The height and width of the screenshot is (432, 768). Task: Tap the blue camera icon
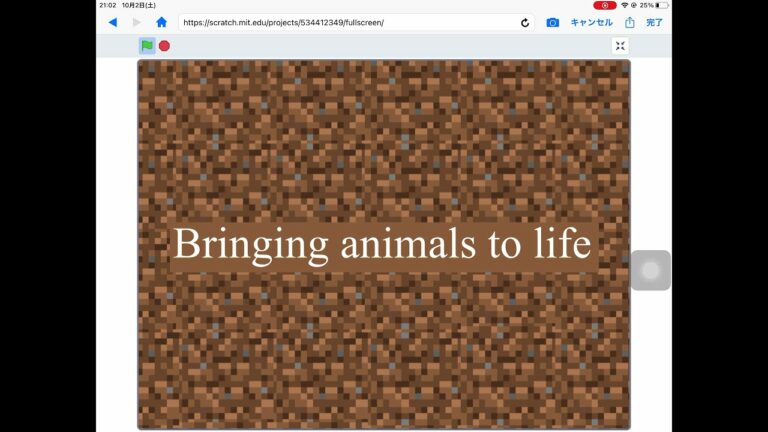553,22
